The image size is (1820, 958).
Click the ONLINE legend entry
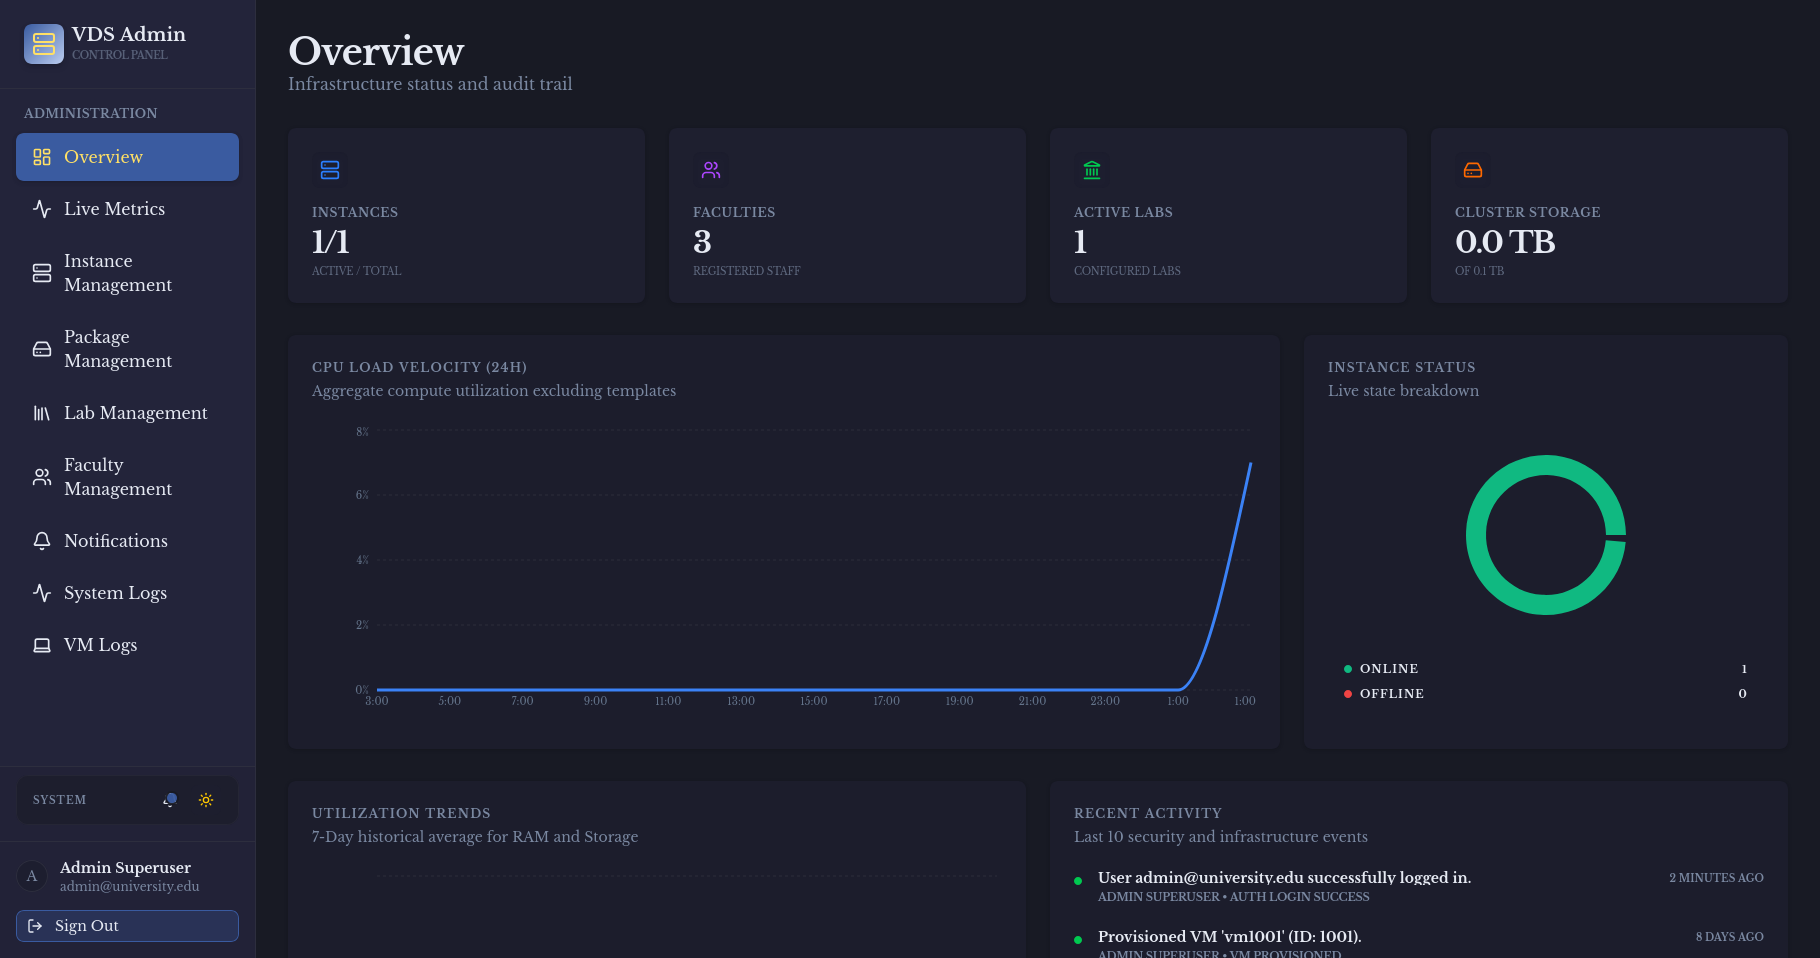click(x=1545, y=669)
